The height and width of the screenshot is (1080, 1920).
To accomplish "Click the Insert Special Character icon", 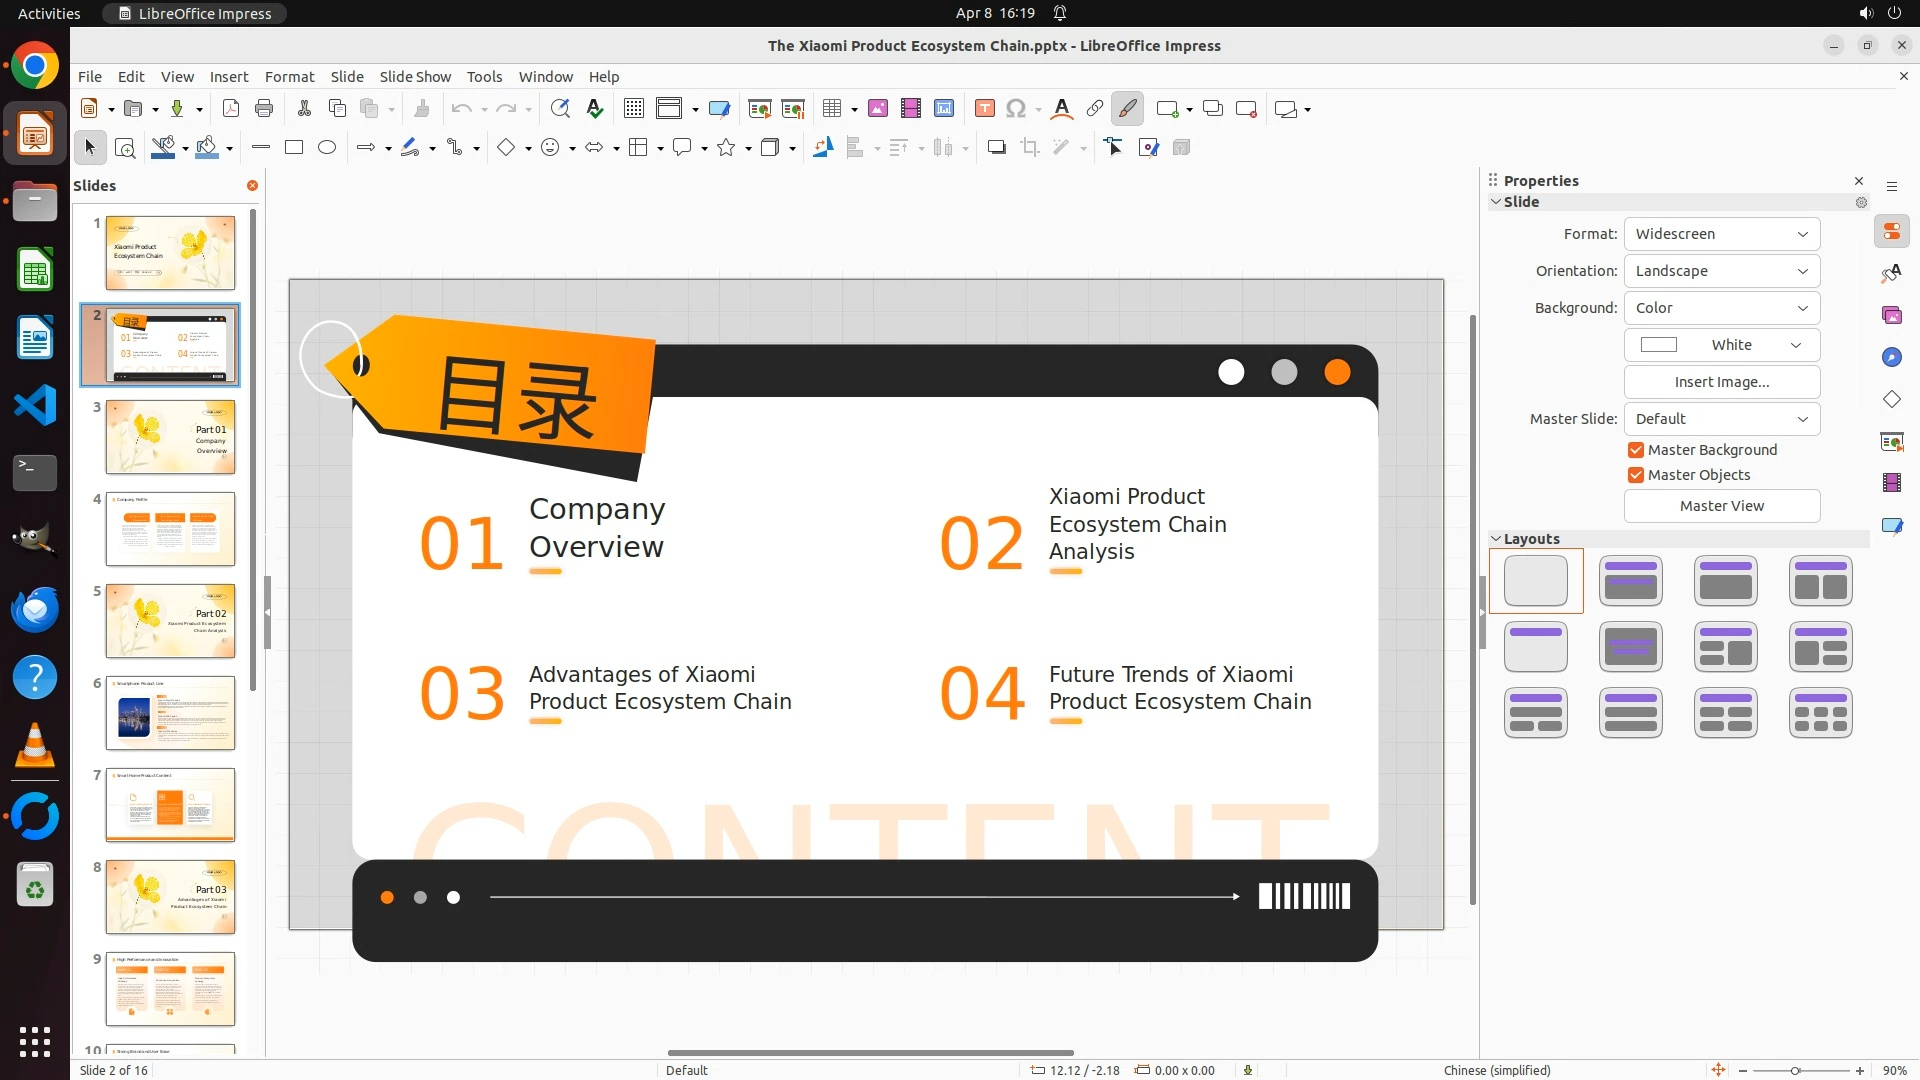I will 1016,109.
